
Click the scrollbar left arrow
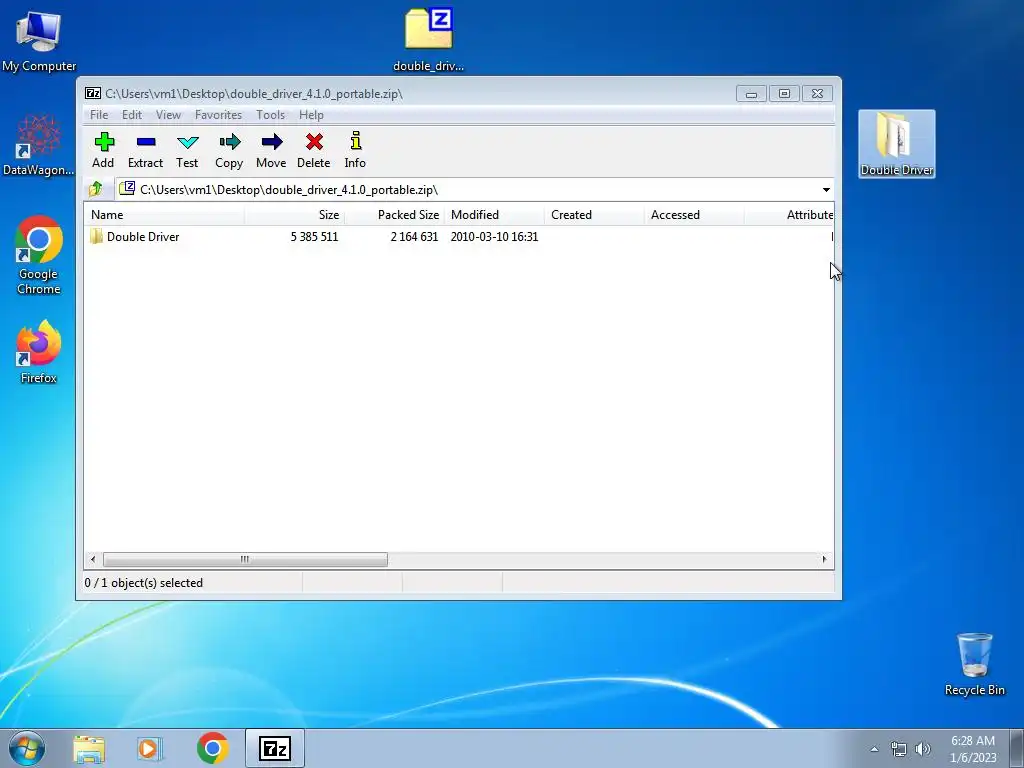point(93,560)
